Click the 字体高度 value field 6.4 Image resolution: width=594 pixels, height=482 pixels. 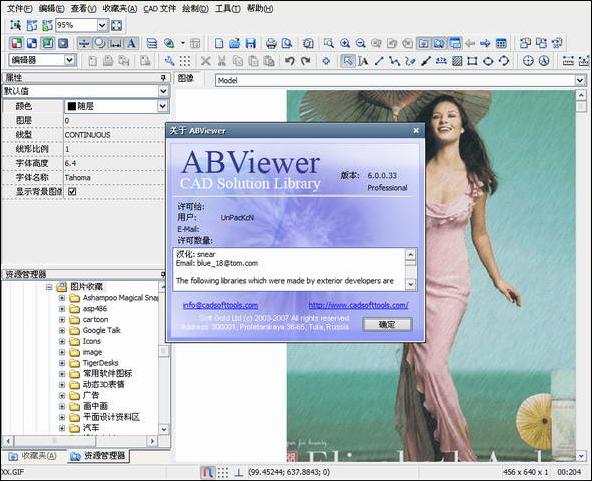114,163
